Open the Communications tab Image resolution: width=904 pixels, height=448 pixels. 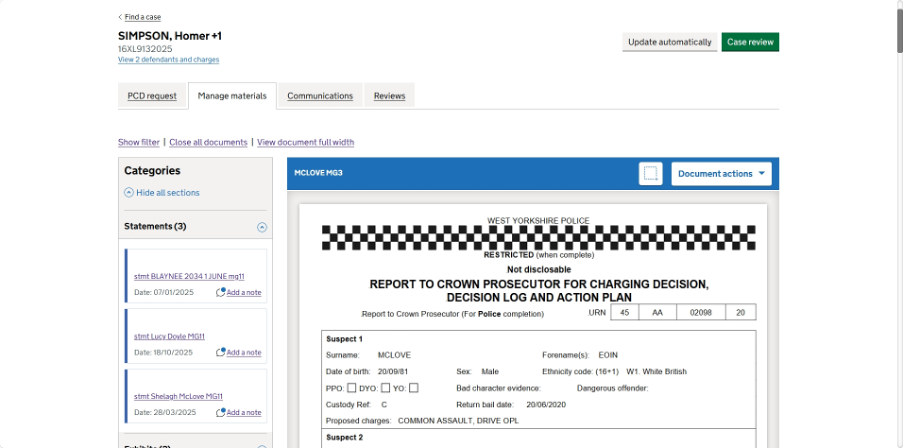320,96
